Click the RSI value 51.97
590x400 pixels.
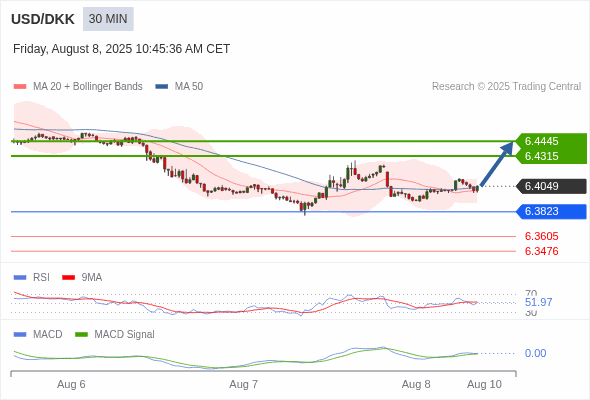coord(538,302)
